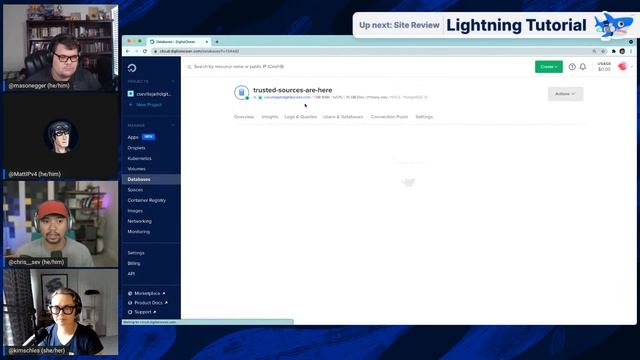Open Networking in sidebar

click(x=140, y=221)
